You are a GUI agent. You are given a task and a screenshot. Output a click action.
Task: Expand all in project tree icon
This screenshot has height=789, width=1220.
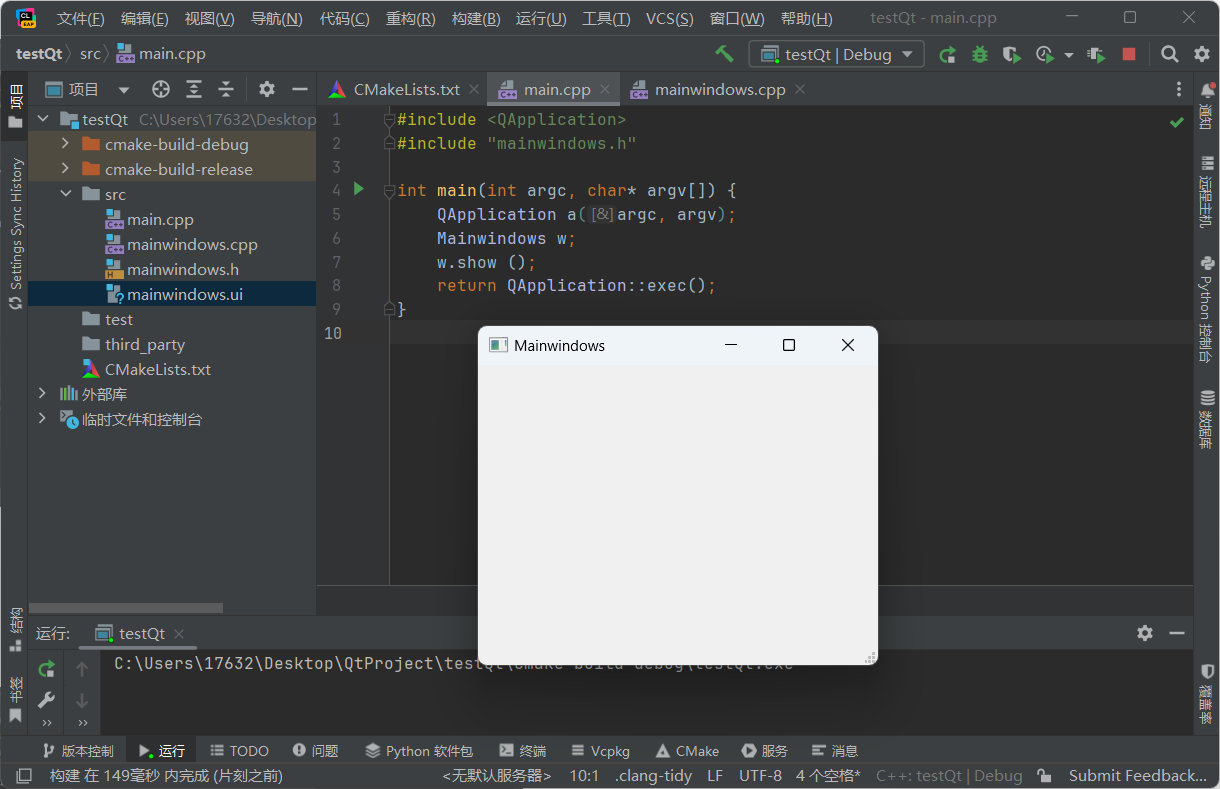[194, 89]
